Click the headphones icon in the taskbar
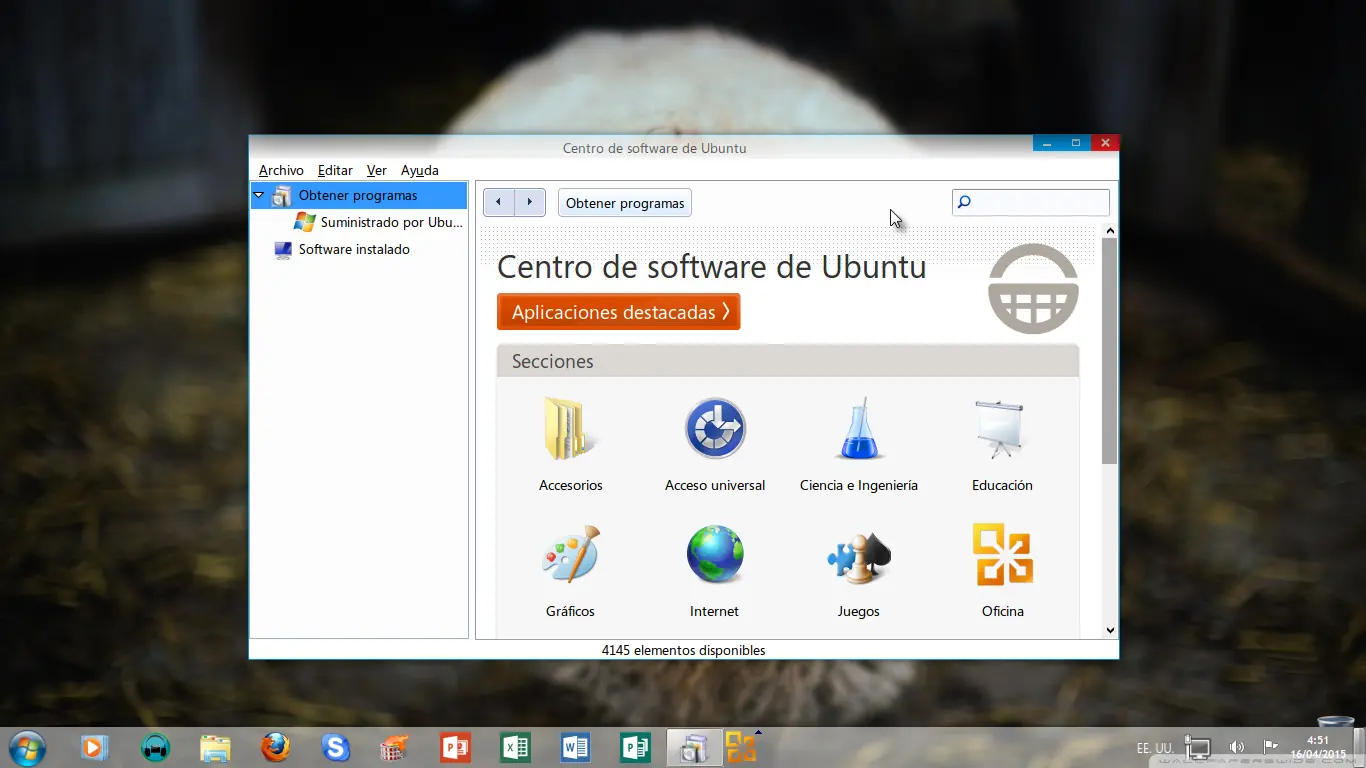This screenshot has height=768, width=1366. (155, 747)
